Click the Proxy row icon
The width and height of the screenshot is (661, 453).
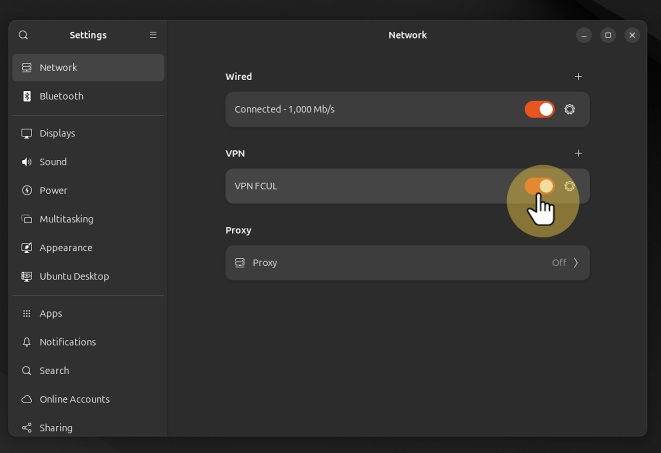pyautogui.click(x=239, y=263)
